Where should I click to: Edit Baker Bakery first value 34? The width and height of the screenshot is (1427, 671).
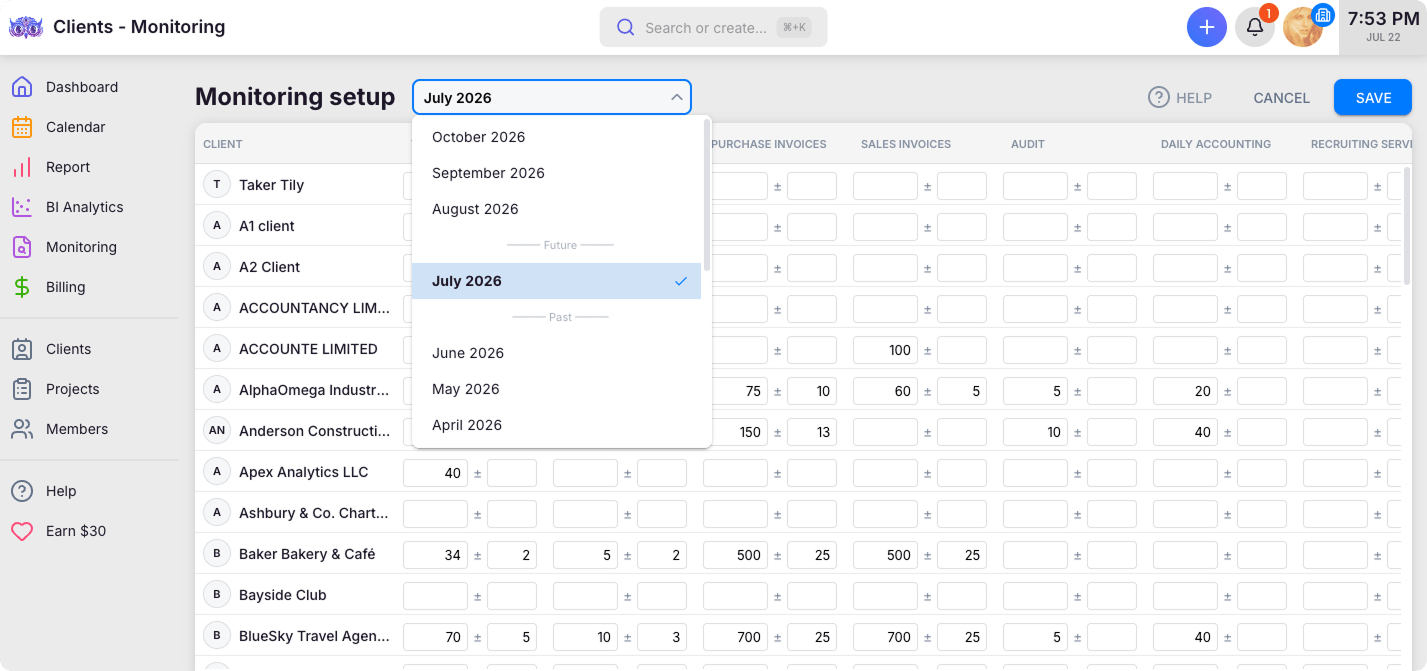tap(435, 555)
